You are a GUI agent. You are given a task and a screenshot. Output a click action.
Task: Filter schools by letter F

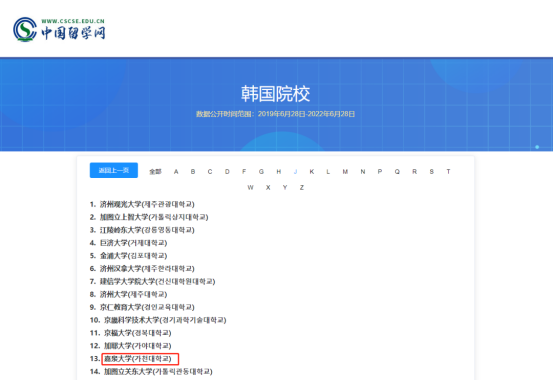(244, 172)
